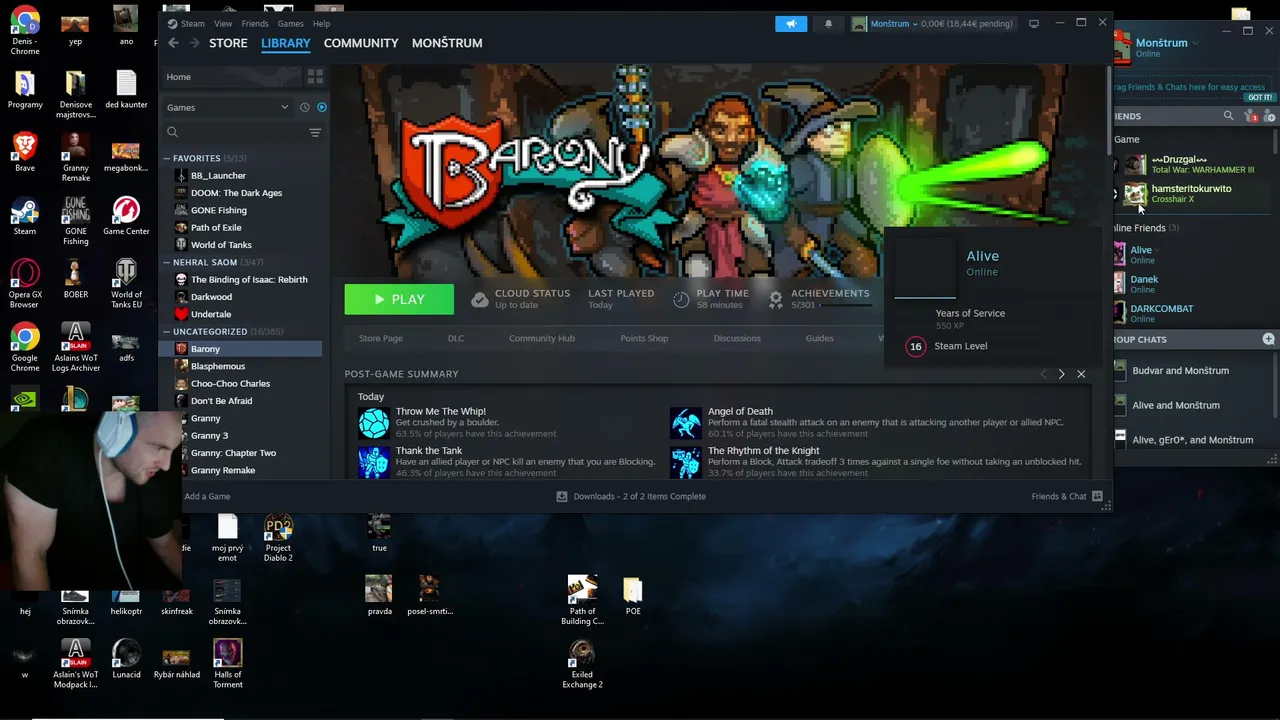
Task: Show next post-game summary page
Action: click(x=1061, y=374)
